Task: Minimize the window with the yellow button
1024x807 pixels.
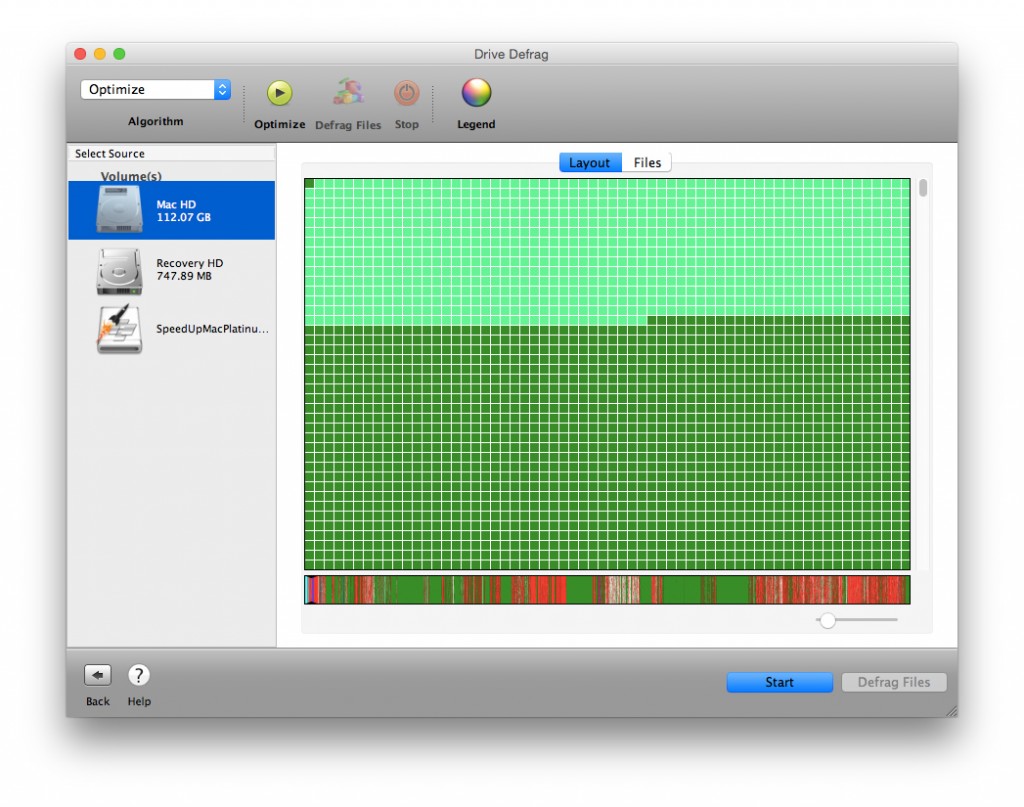Action: pos(100,54)
